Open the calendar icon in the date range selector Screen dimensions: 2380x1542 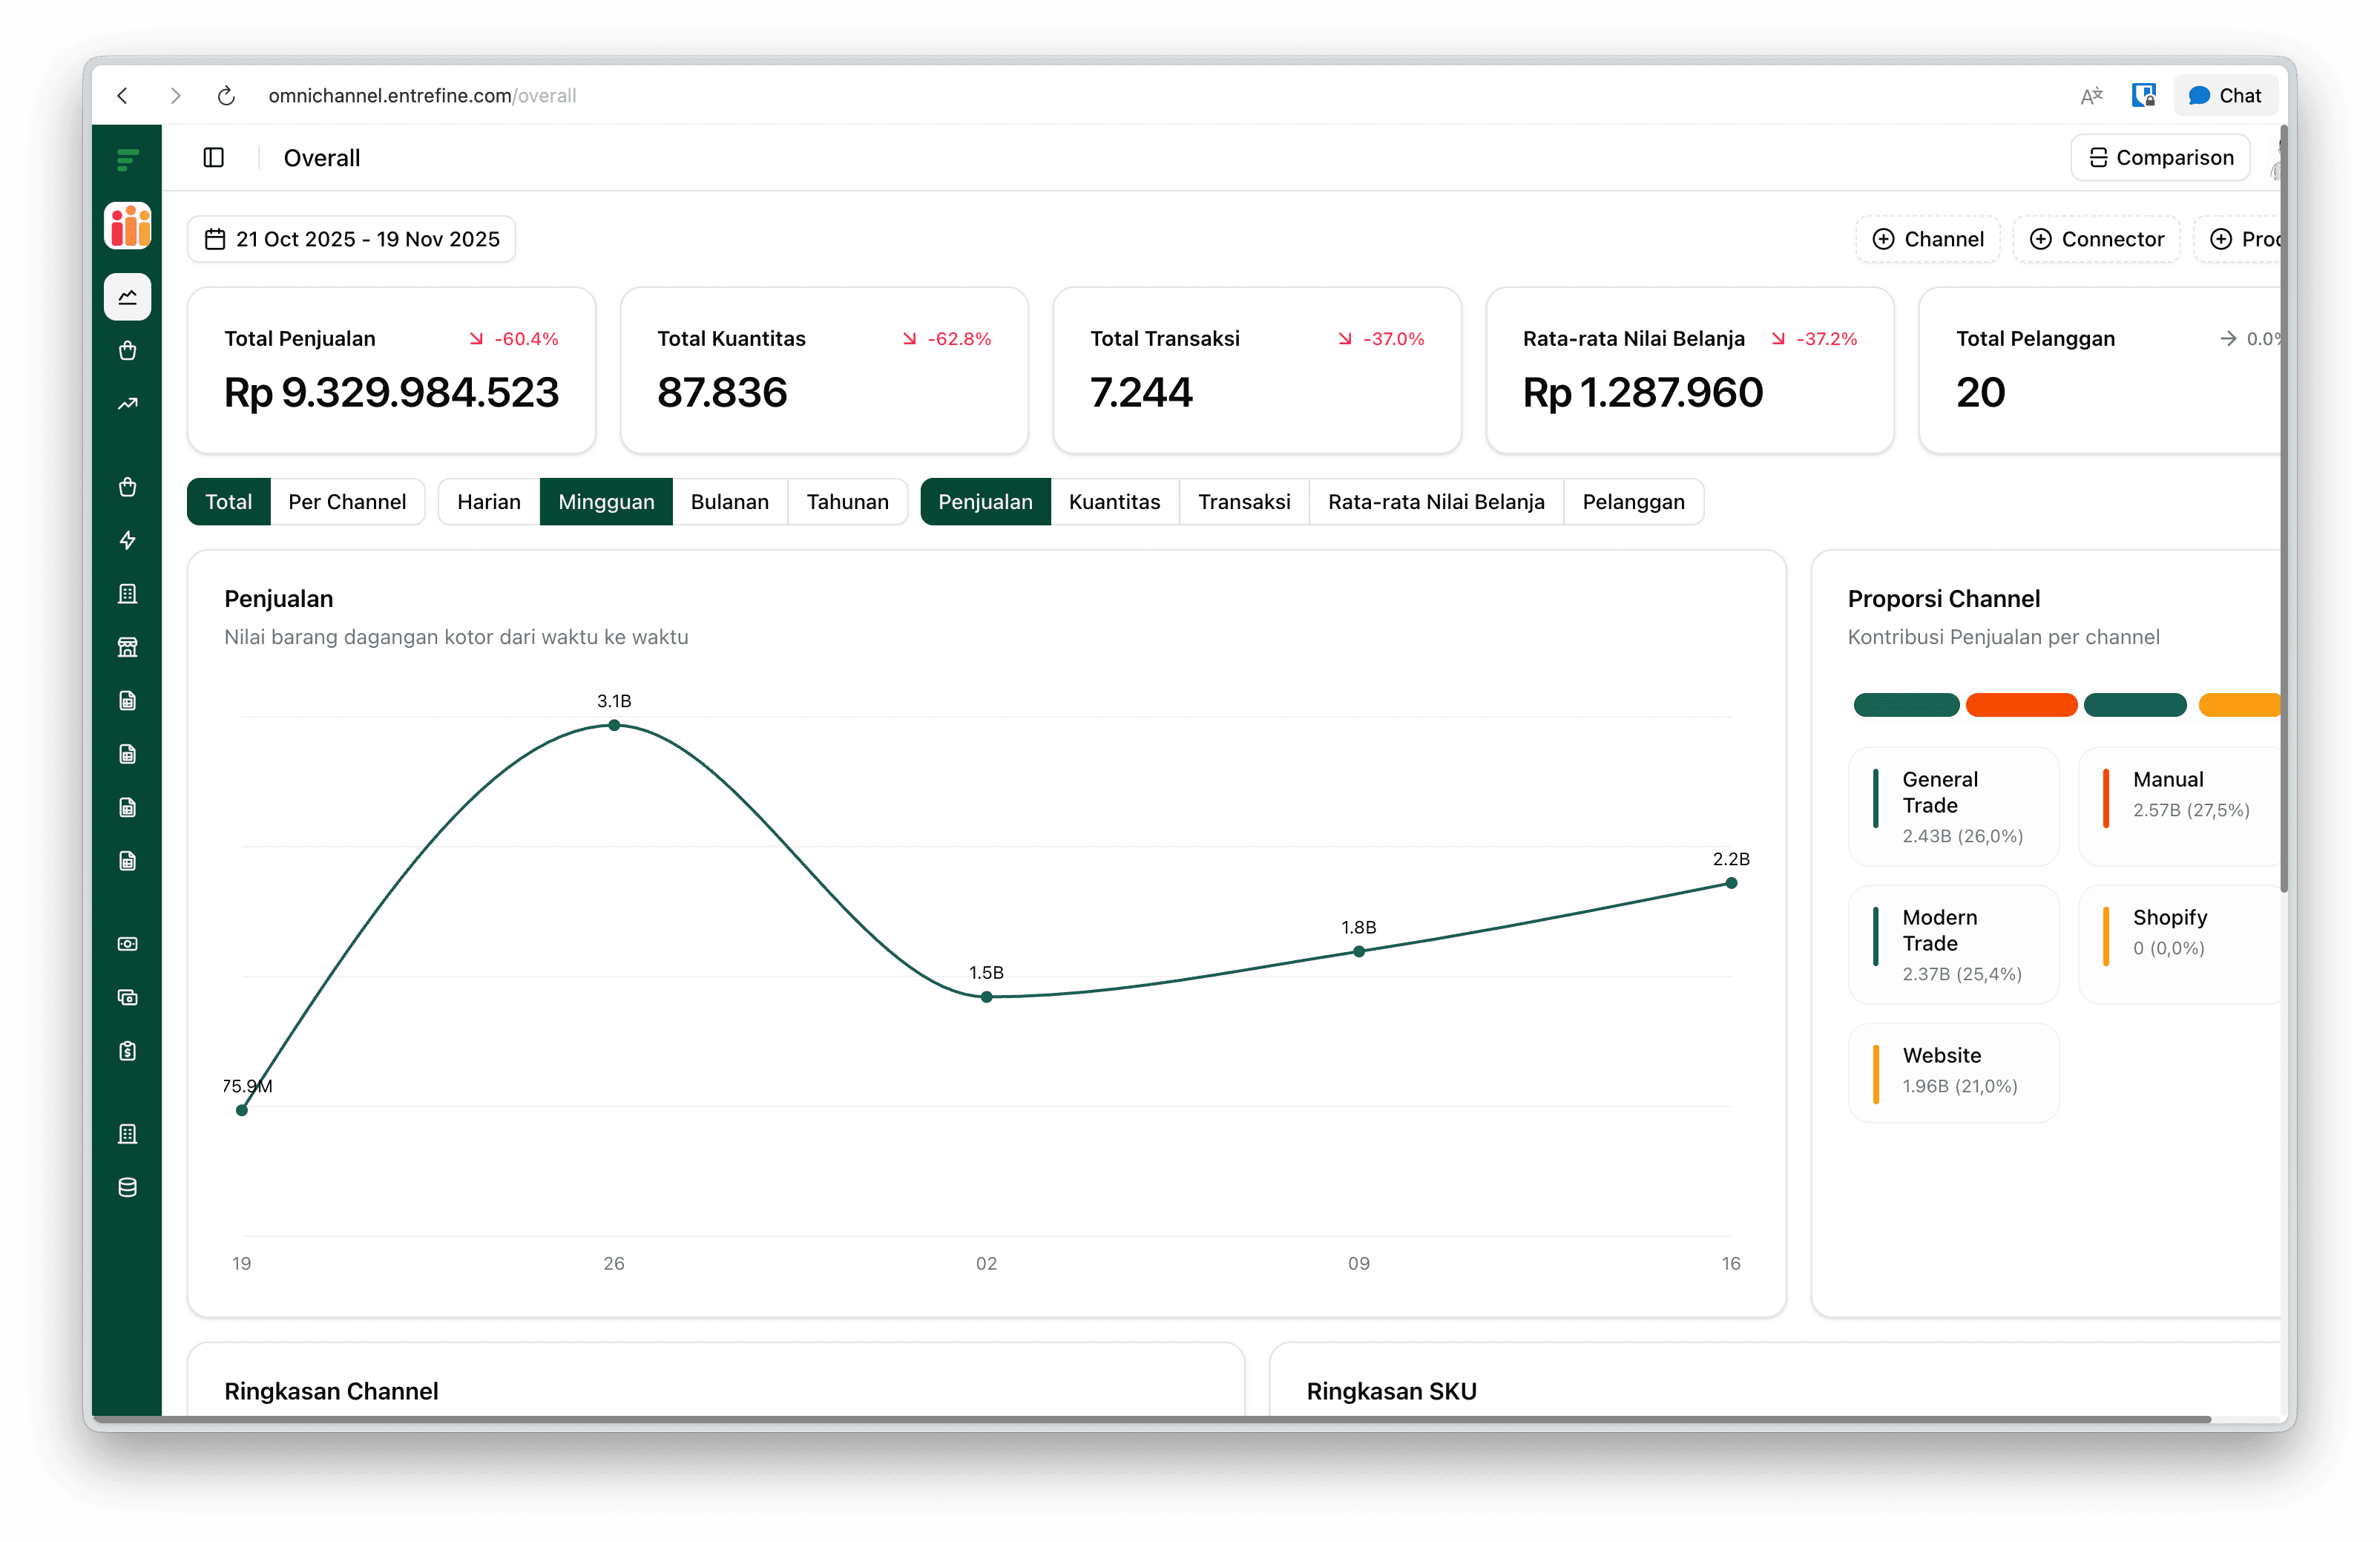216,238
